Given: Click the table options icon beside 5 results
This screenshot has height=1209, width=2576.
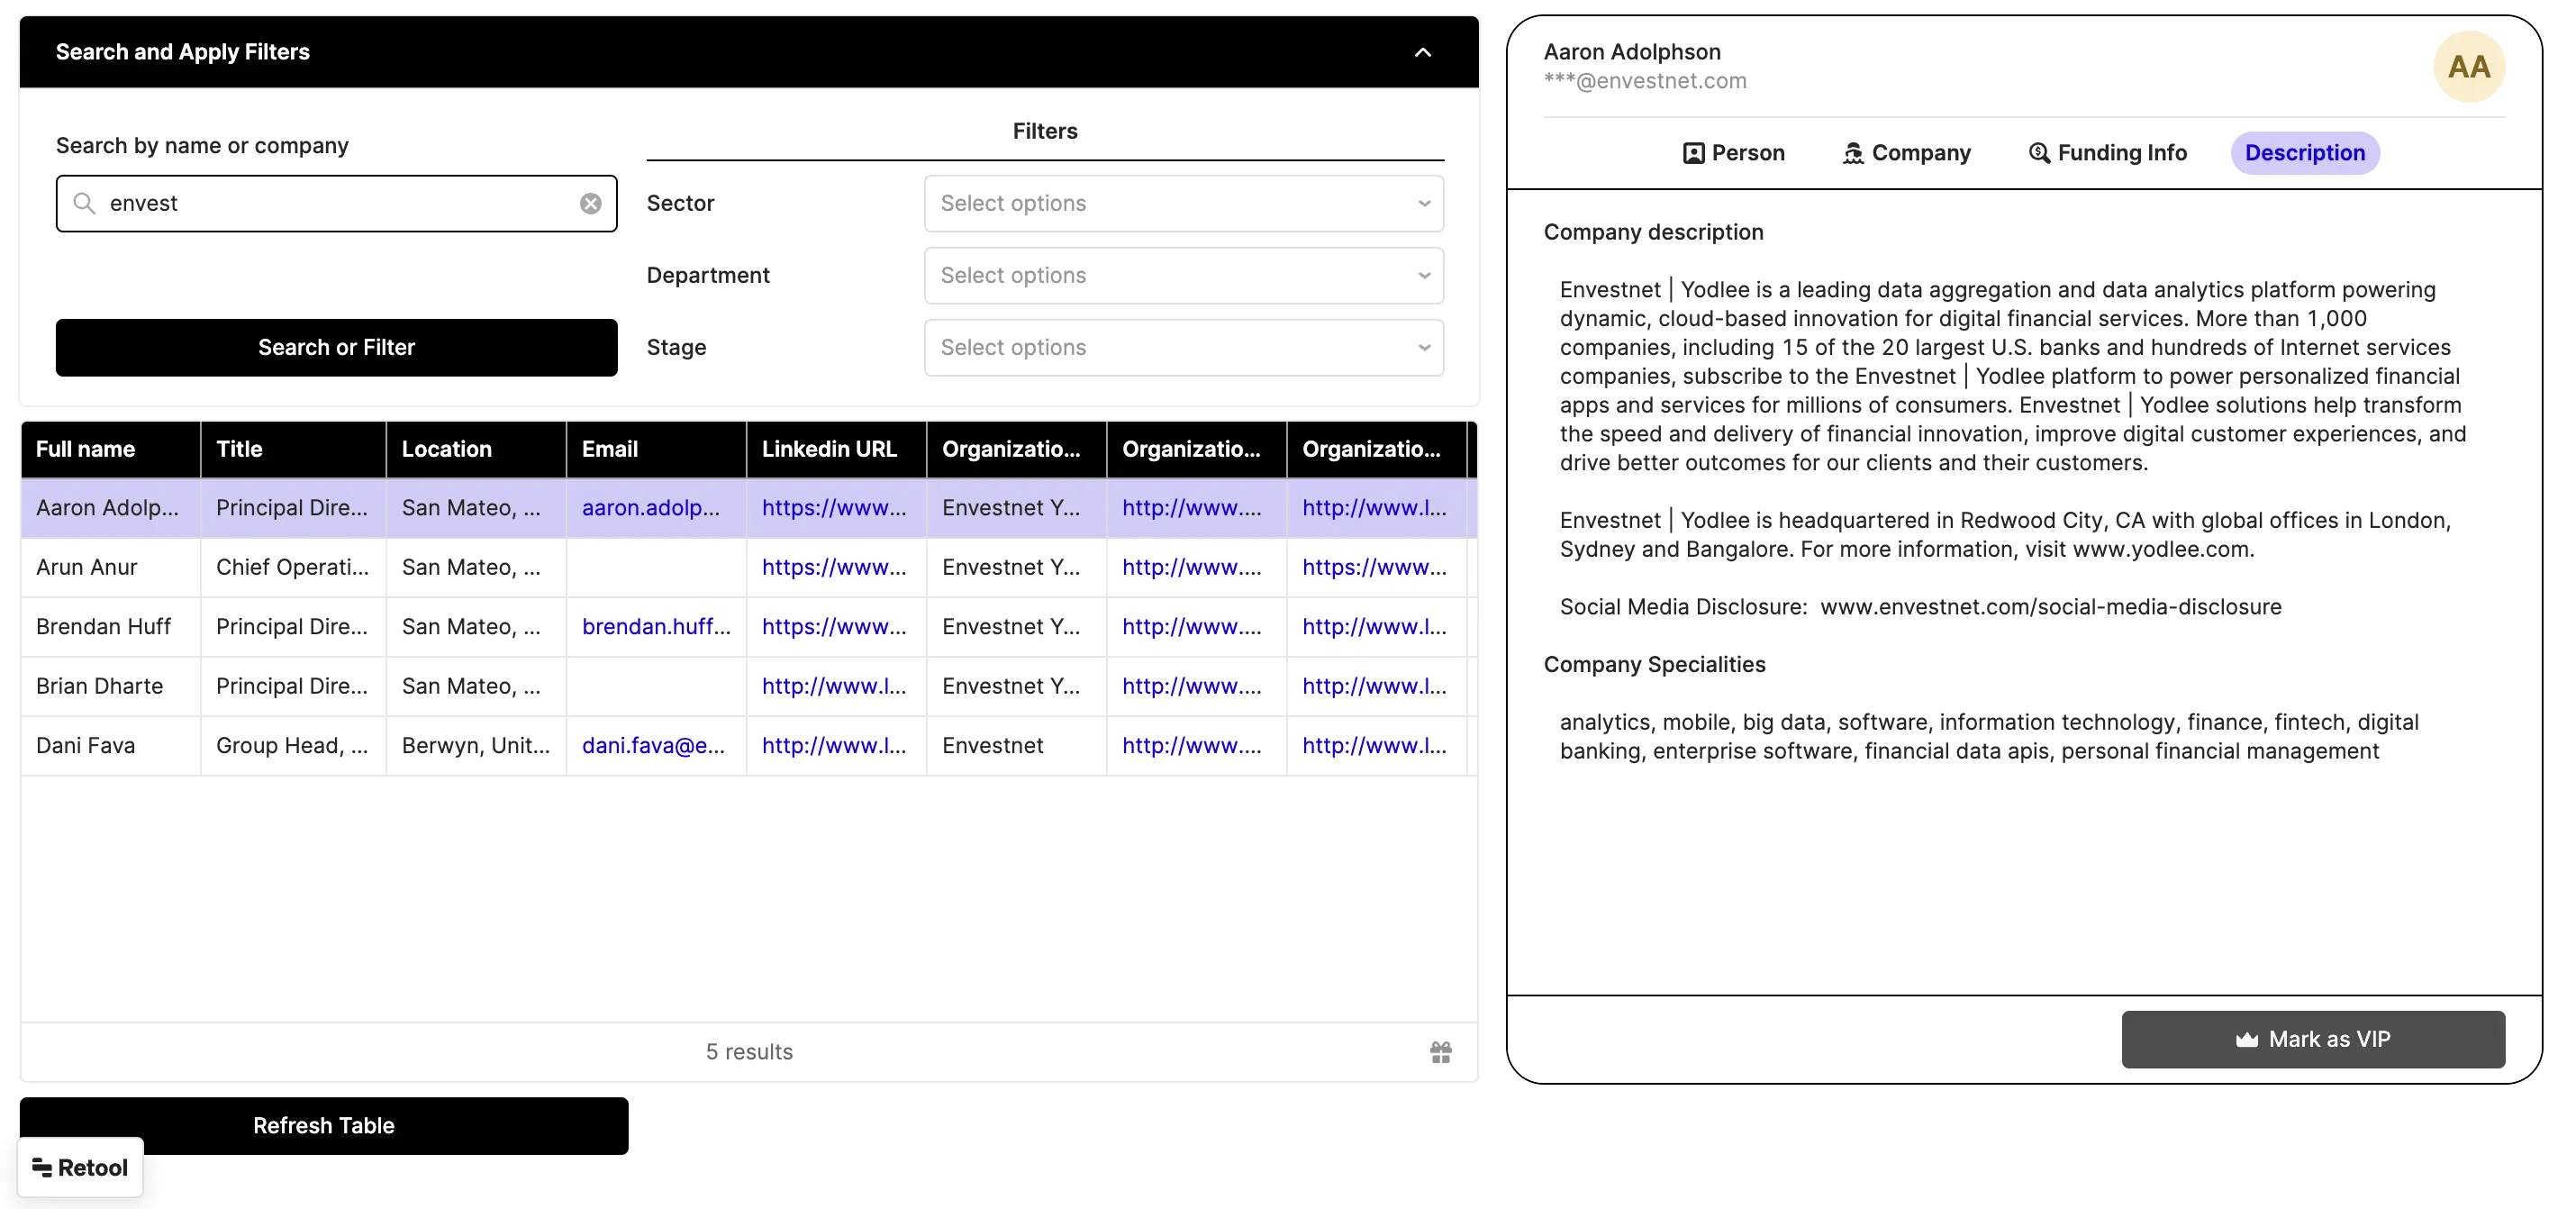Looking at the screenshot, I should 1440,1052.
